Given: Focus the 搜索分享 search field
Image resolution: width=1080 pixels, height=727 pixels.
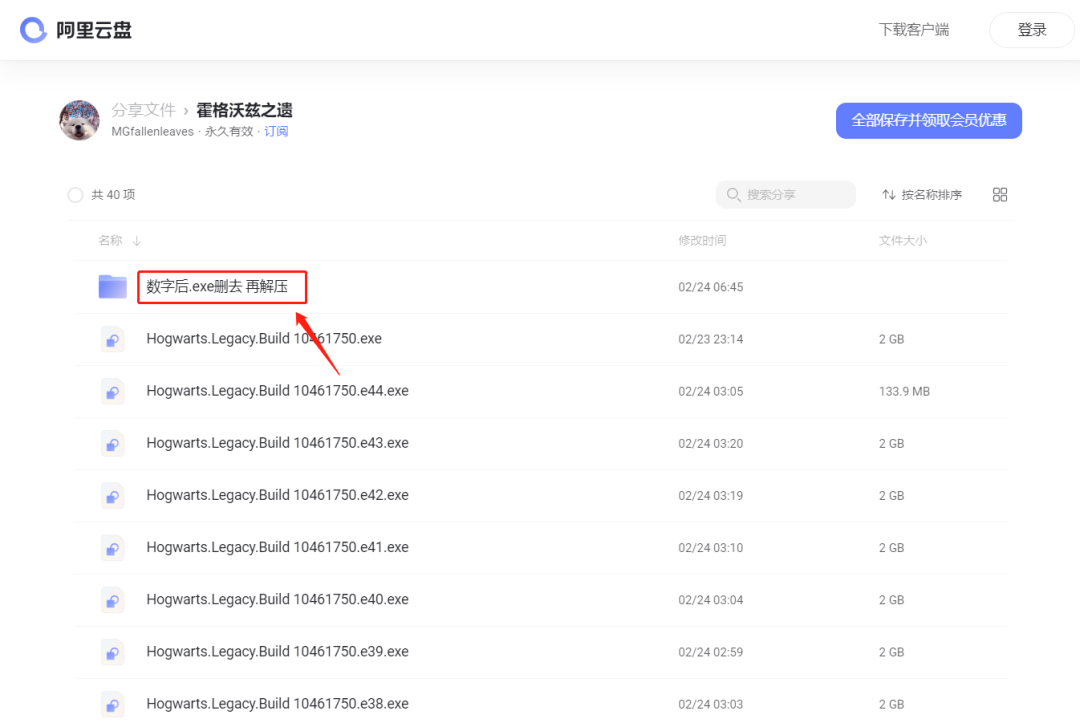Looking at the screenshot, I should (785, 195).
